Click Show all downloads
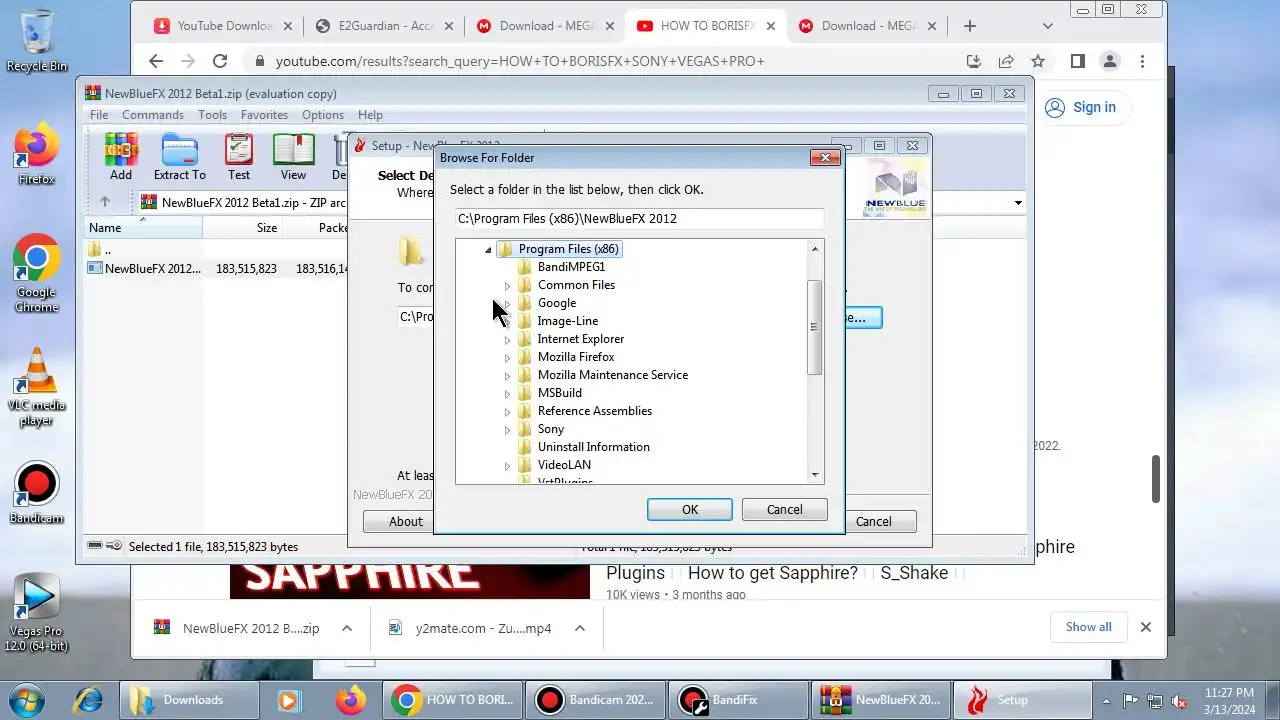 pyautogui.click(x=1088, y=627)
